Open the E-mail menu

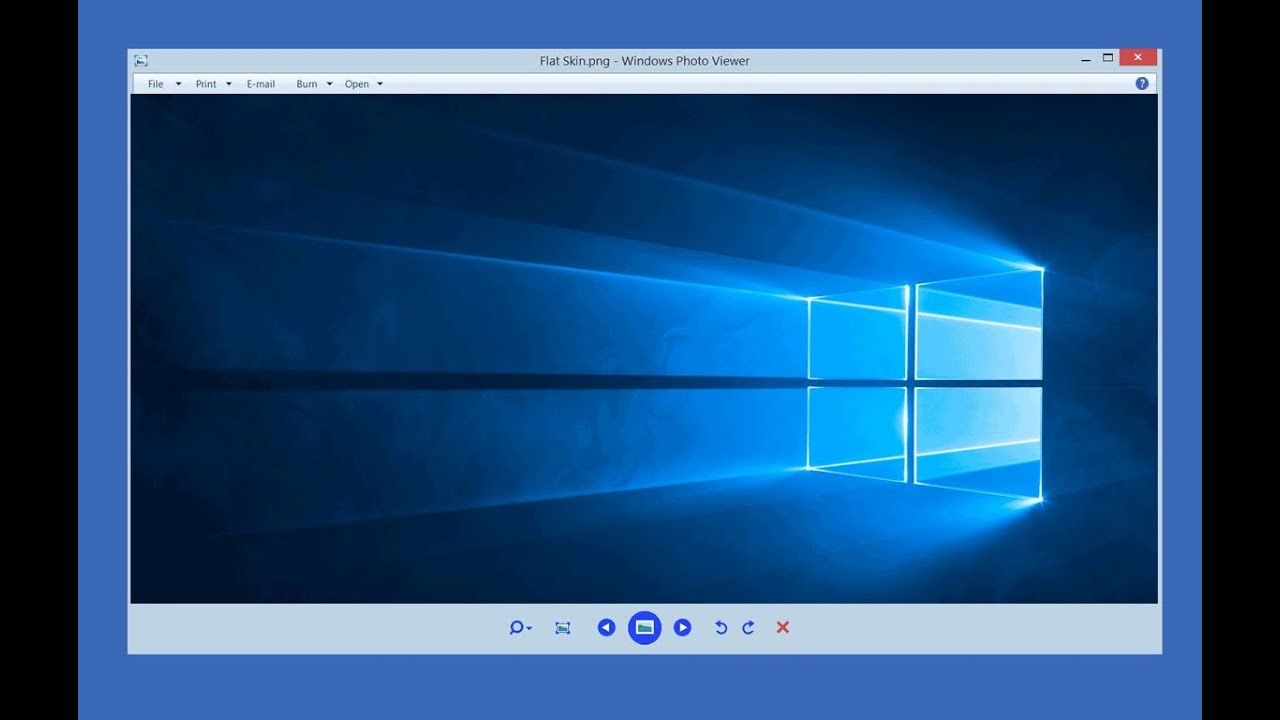pos(260,84)
